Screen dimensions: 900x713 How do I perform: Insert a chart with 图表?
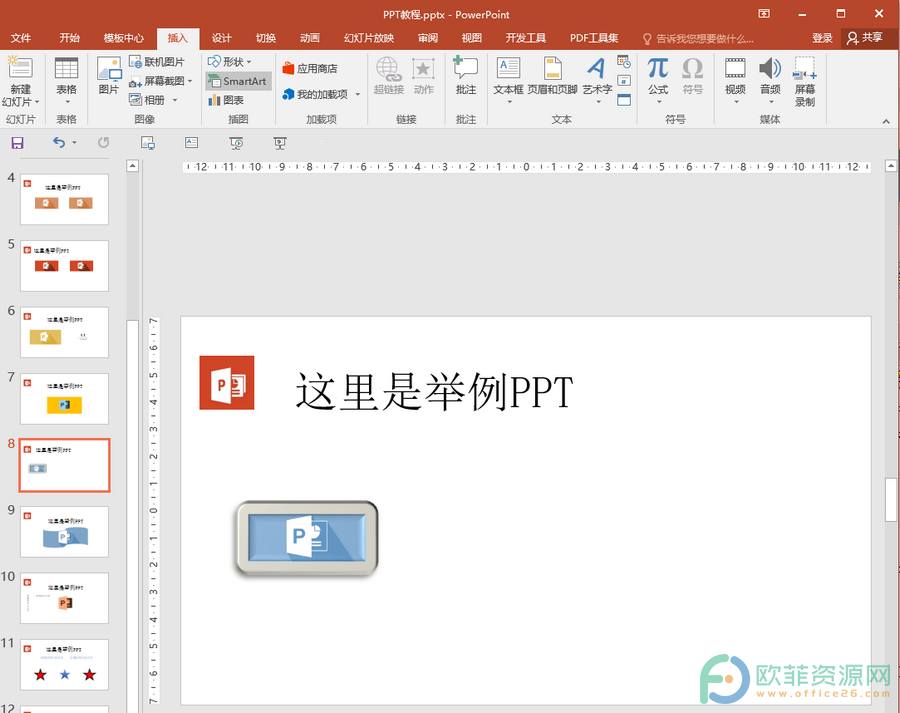click(226, 100)
